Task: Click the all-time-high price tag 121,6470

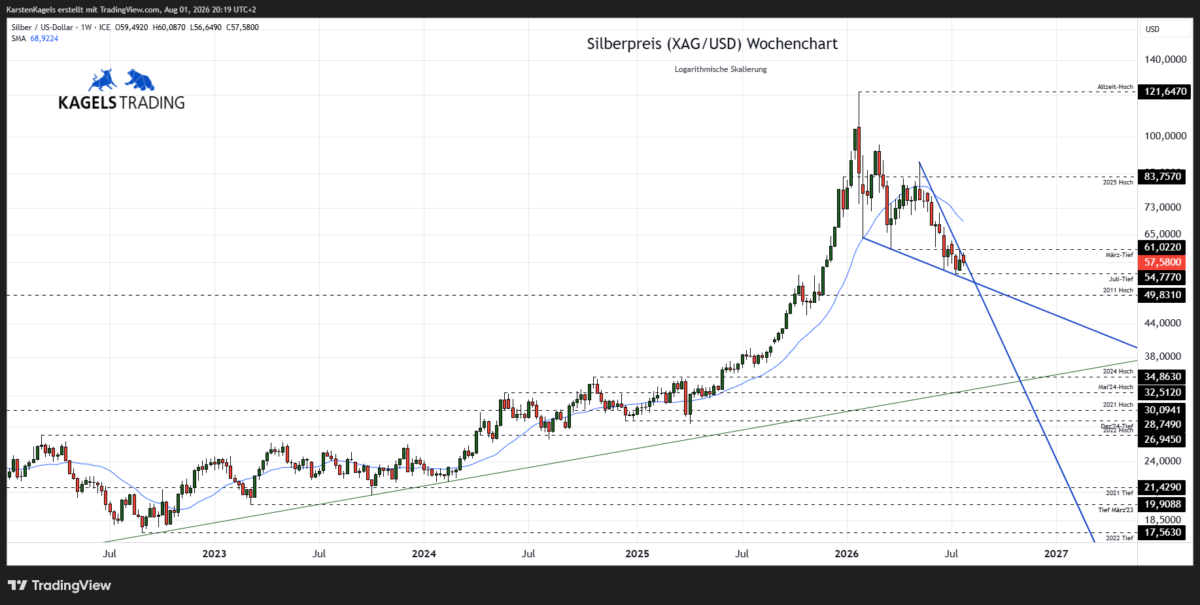Action: [x=1165, y=91]
